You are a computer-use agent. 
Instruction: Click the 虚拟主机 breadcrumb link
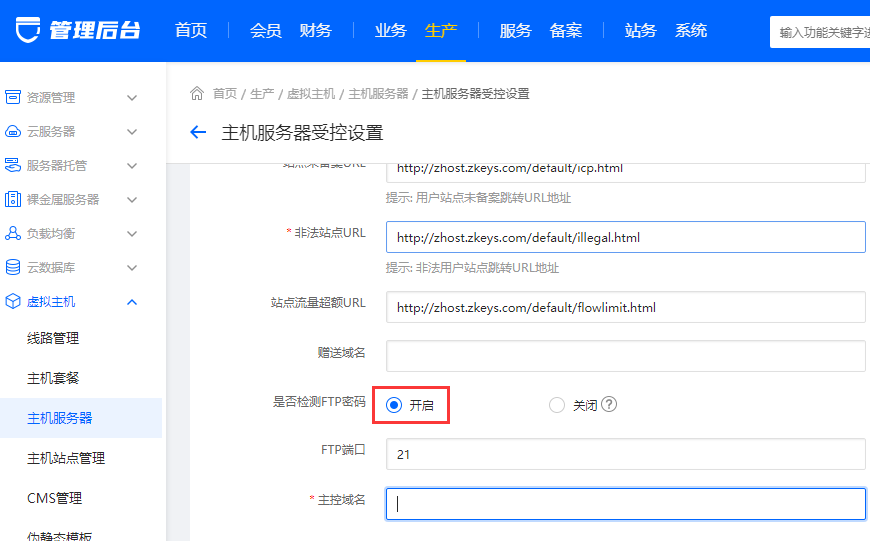311,94
